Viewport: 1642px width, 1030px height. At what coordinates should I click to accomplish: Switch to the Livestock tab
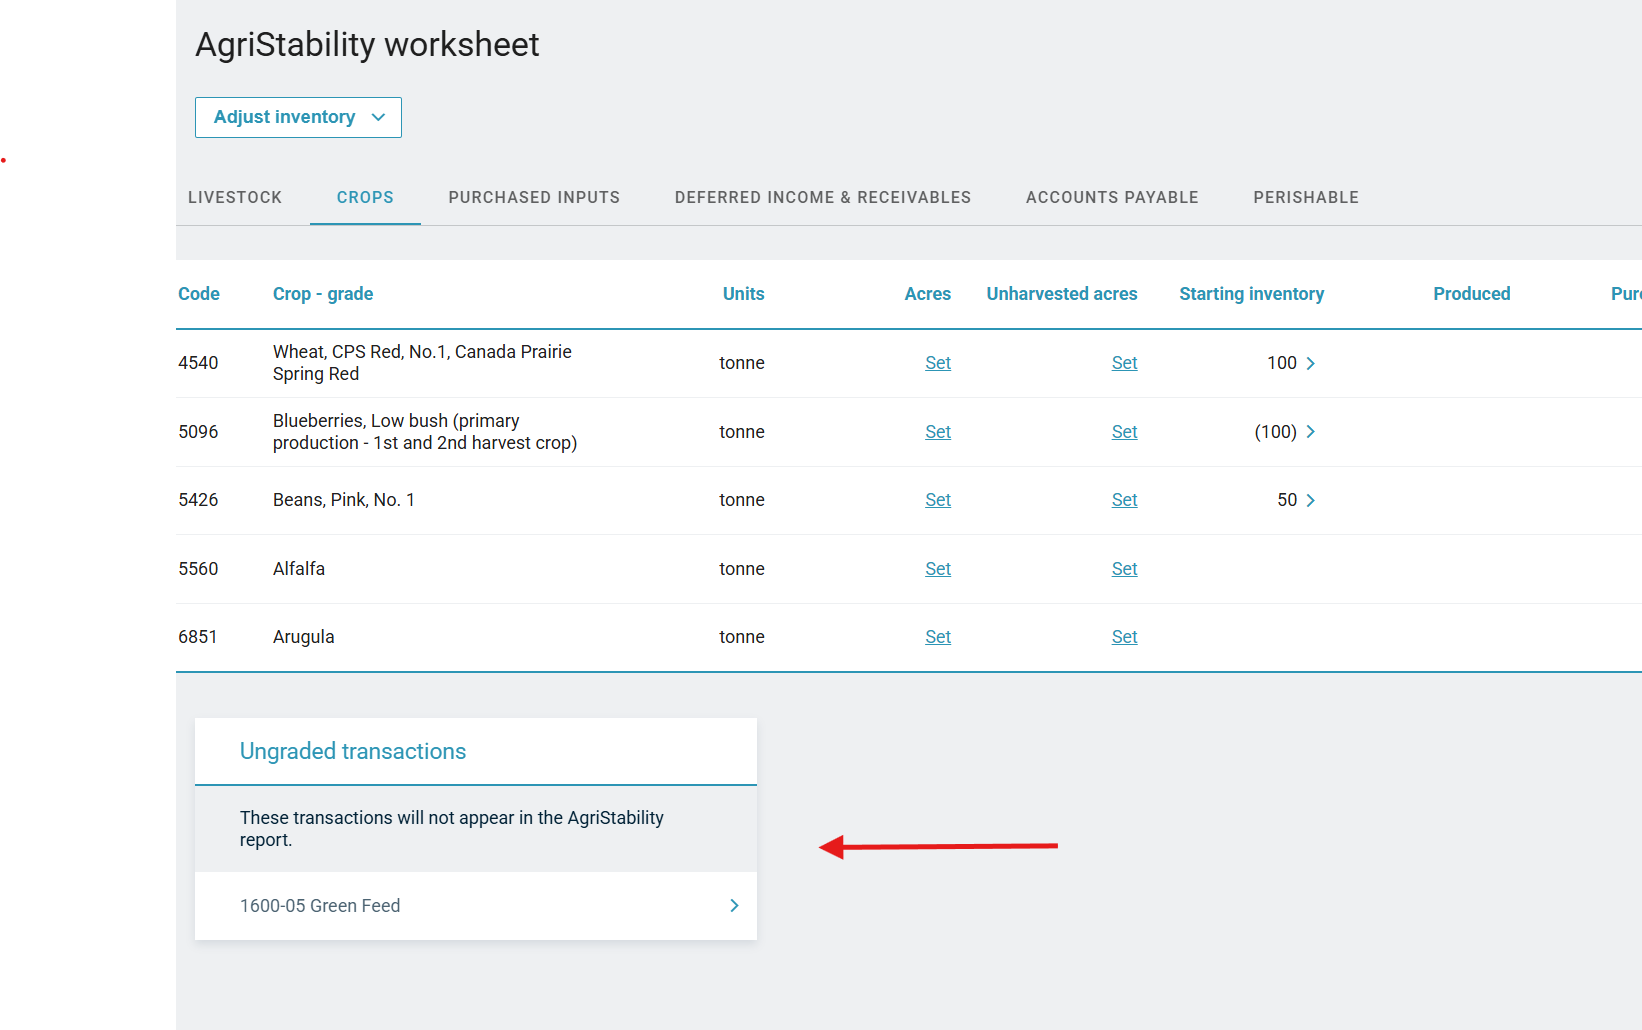(x=235, y=197)
